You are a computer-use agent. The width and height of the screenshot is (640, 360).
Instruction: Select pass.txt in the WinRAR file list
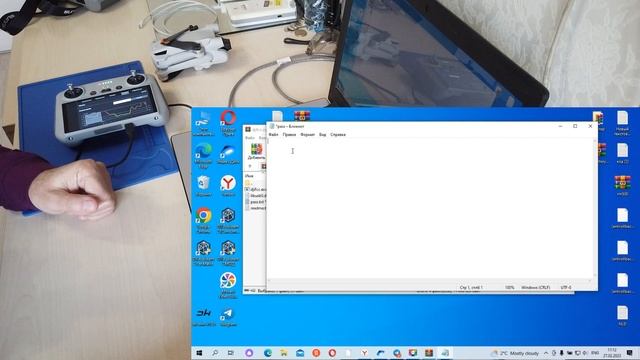point(255,202)
